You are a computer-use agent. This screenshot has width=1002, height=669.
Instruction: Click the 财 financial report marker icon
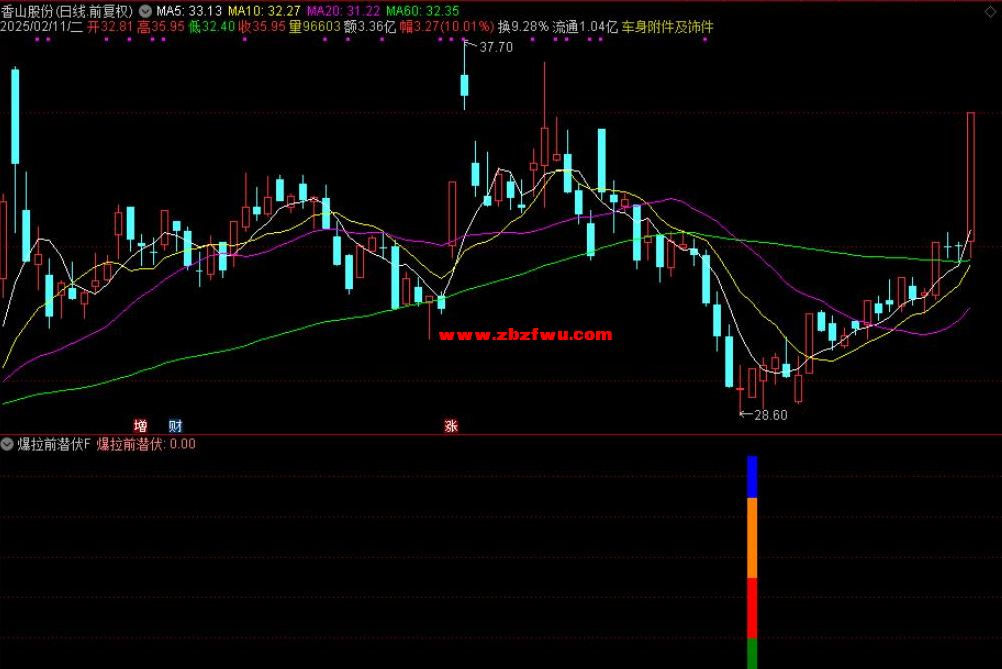pyautogui.click(x=175, y=425)
